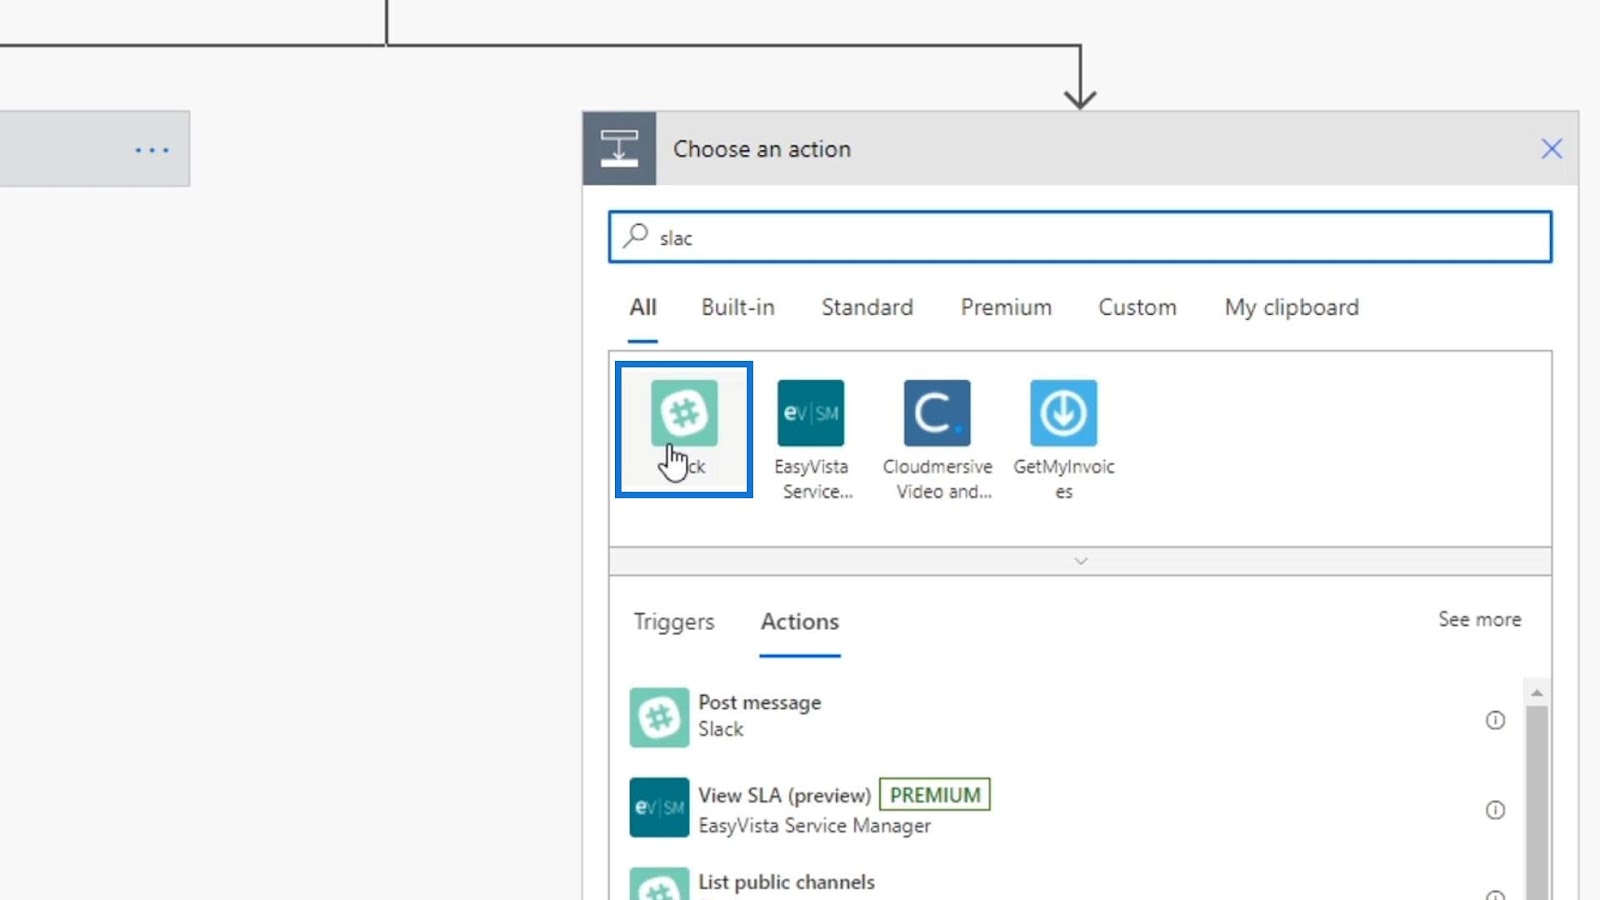Image resolution: width=1600 pixels, height=900 pixels.
Task: Select the Slack connector icon
Action: (684, 412)
